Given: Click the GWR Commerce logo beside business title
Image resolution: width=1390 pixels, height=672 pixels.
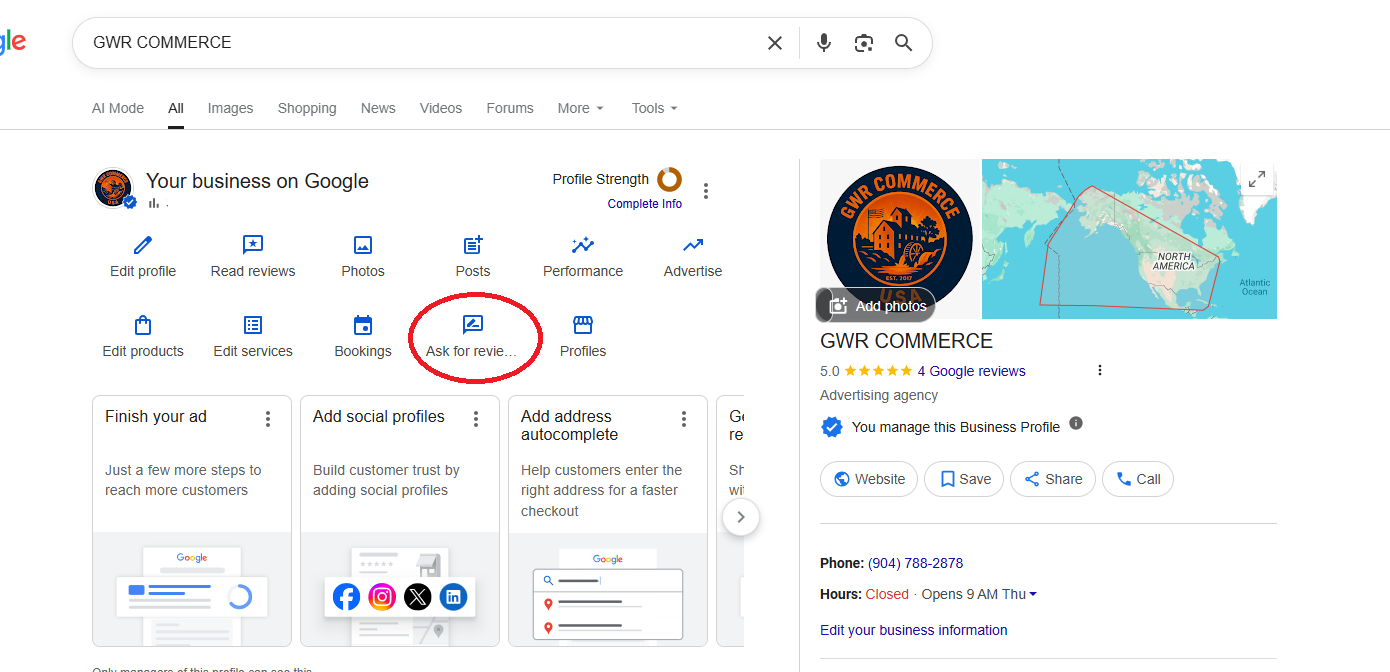Looking at the screenshot, I should [x=113, y=187].
